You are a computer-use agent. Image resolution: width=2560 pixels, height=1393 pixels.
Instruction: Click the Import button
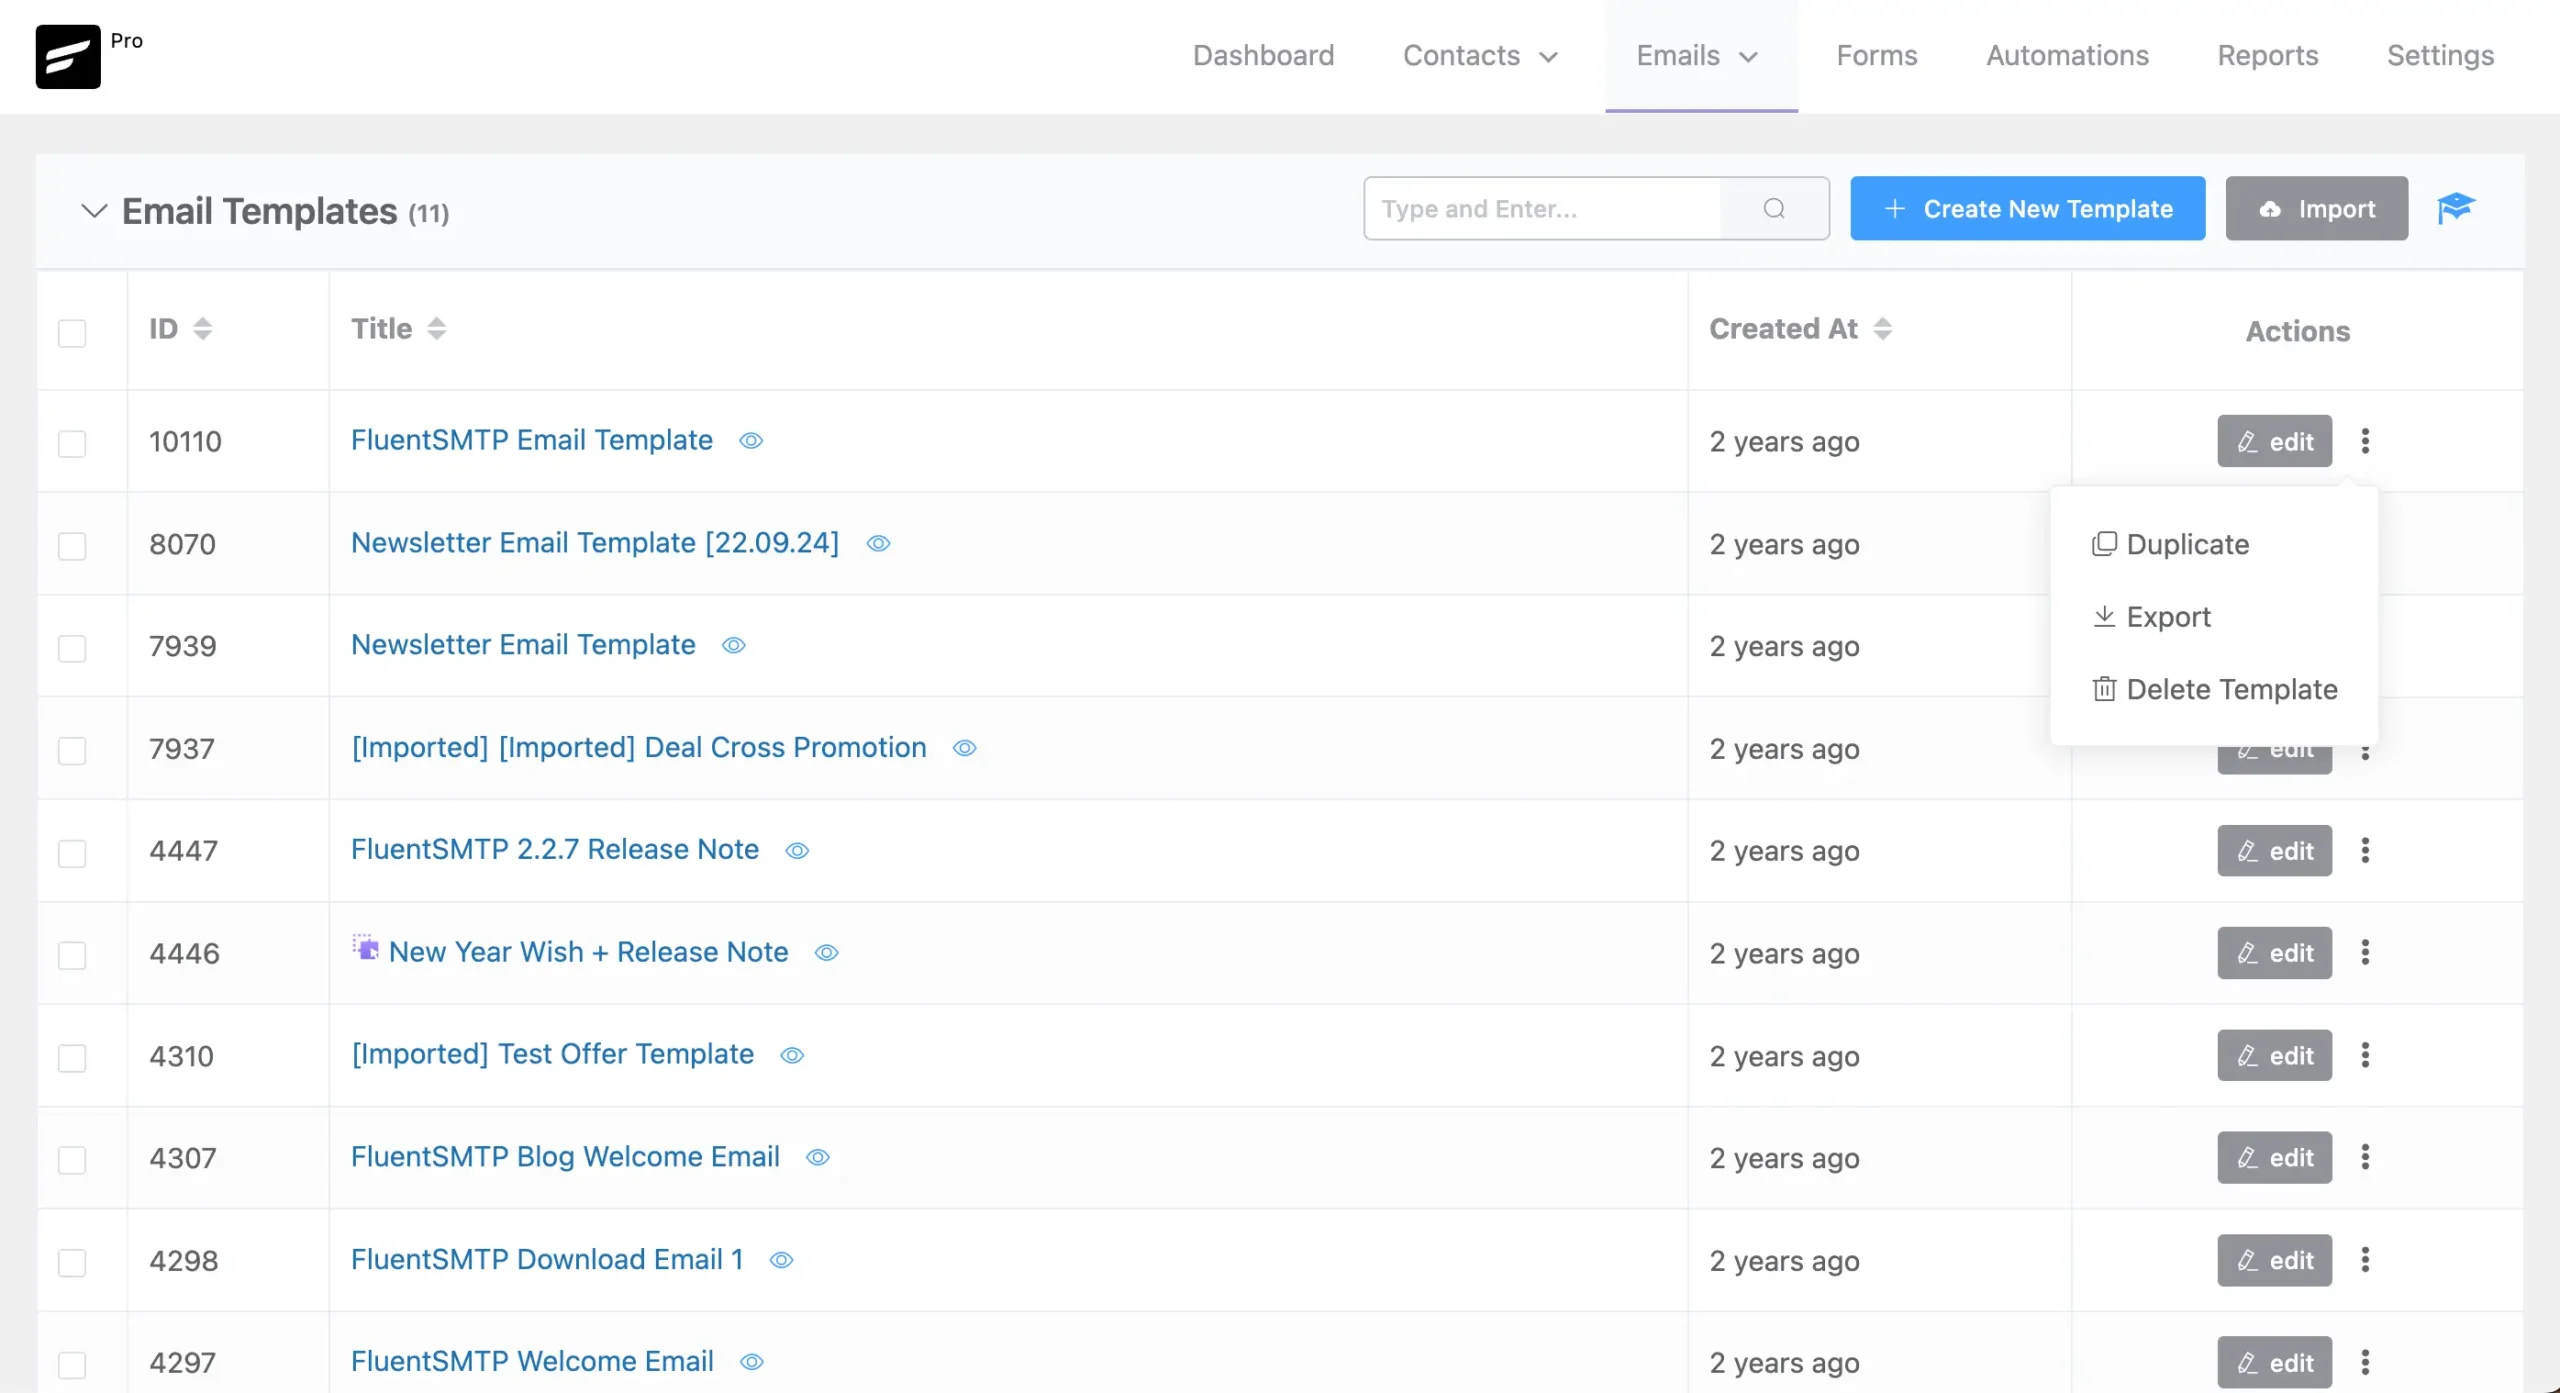click(x=2316, y=208)
